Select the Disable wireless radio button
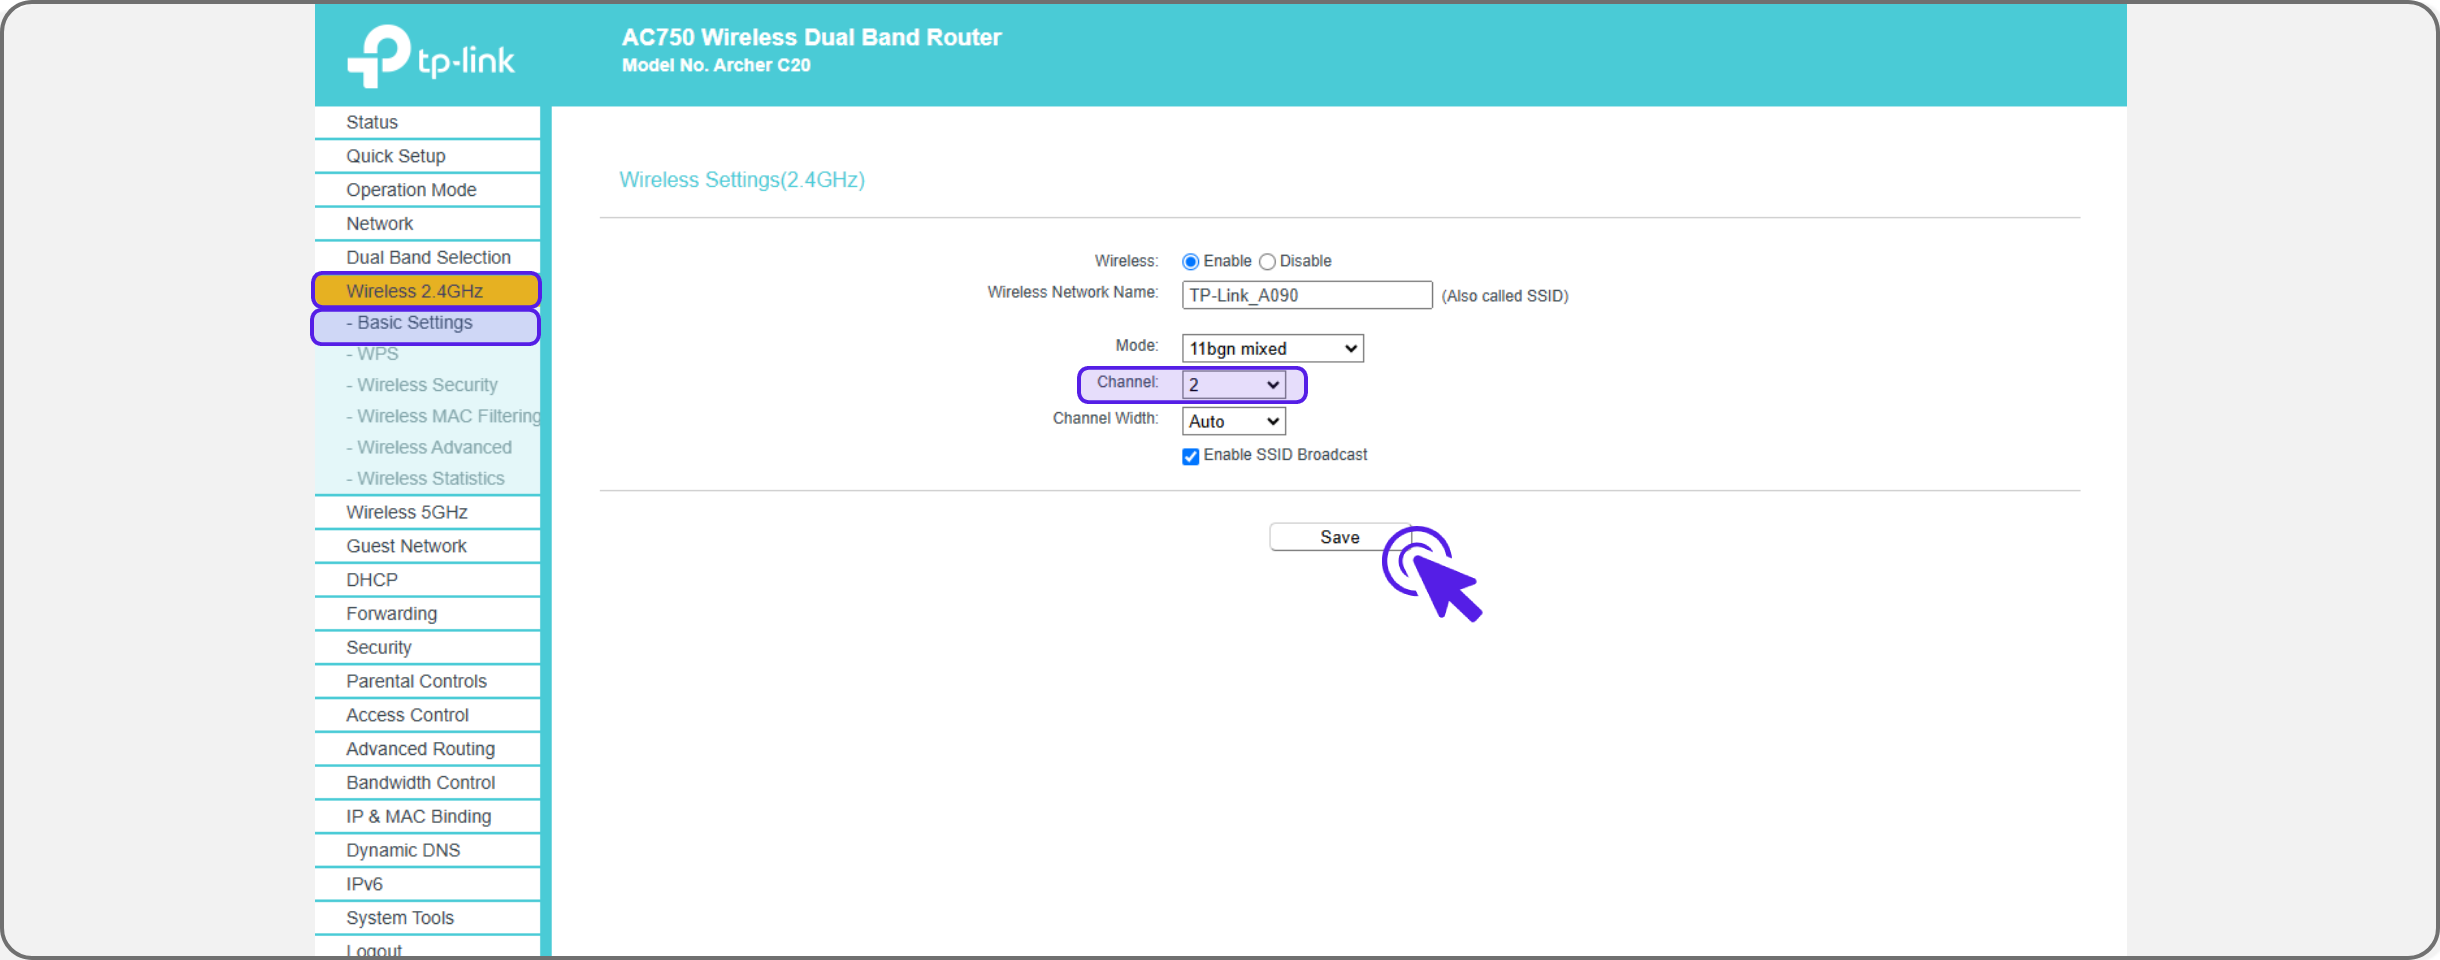 click(1267, 262)
